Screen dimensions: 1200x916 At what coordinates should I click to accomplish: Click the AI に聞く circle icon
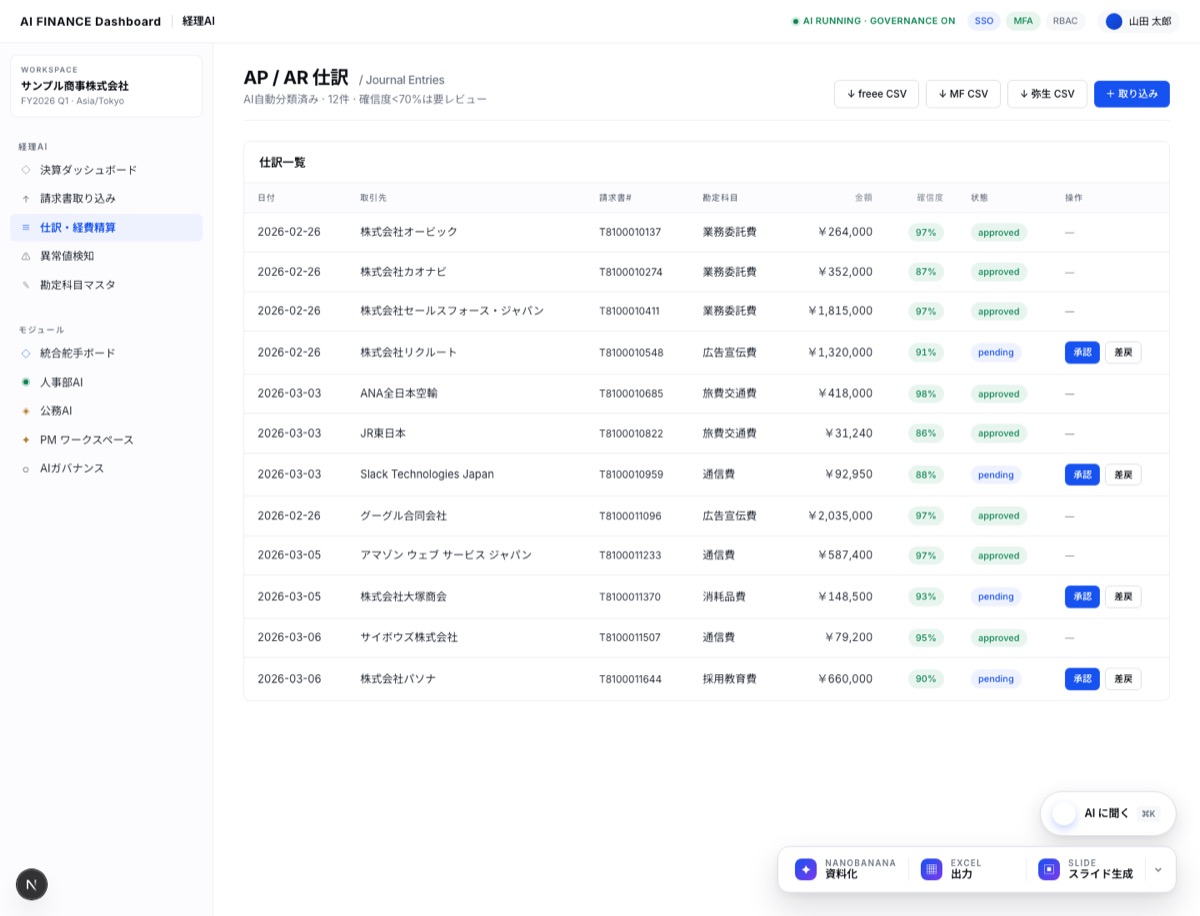1064,814
